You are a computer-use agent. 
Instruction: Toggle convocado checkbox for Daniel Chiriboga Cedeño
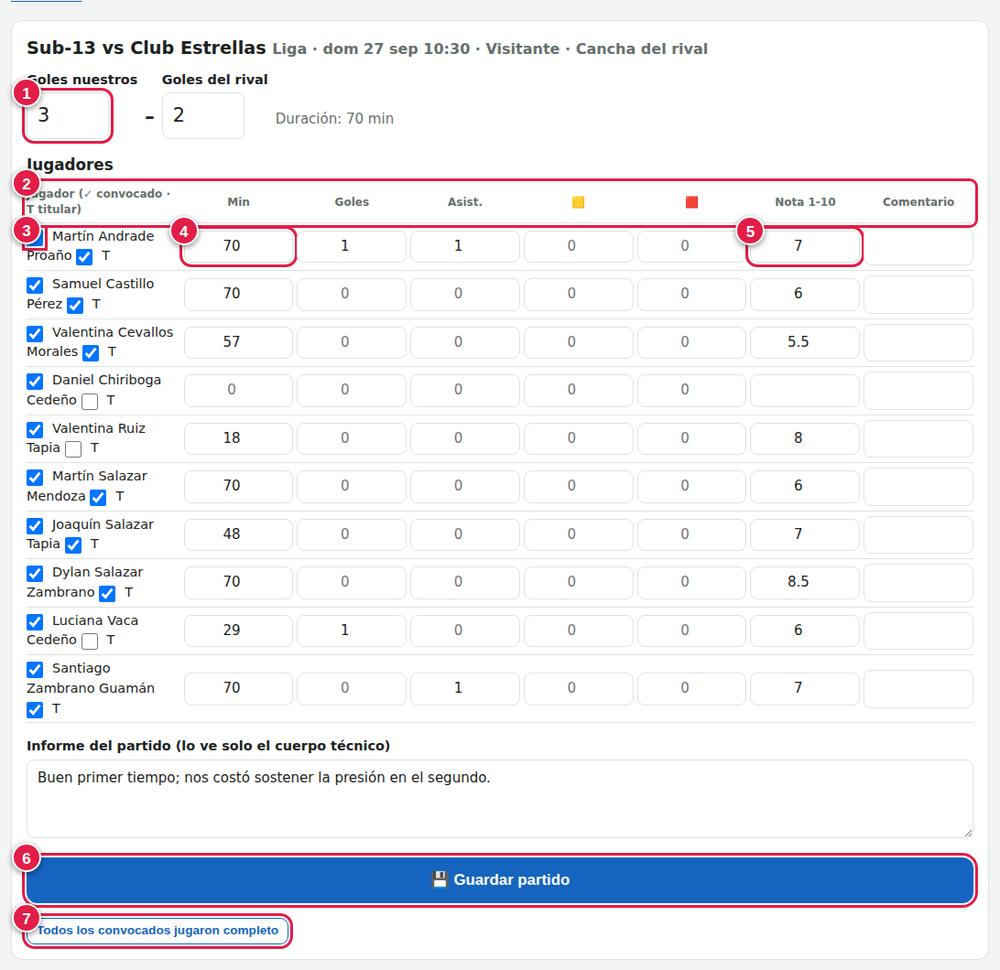click(35, 381)
